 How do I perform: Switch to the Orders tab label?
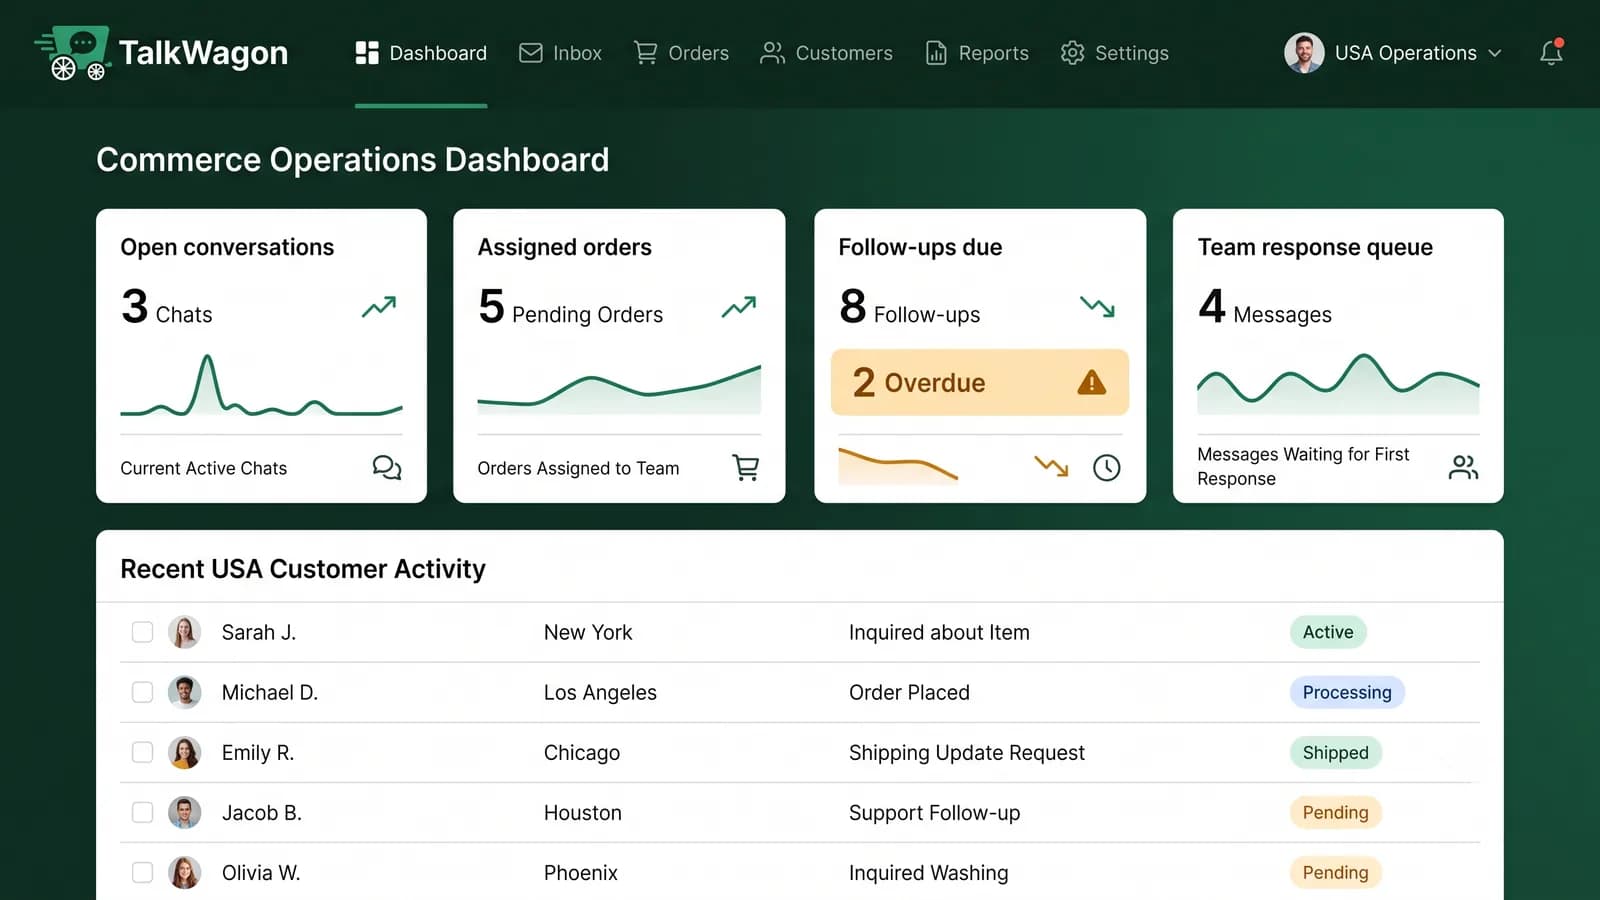(x=698, y=53)
